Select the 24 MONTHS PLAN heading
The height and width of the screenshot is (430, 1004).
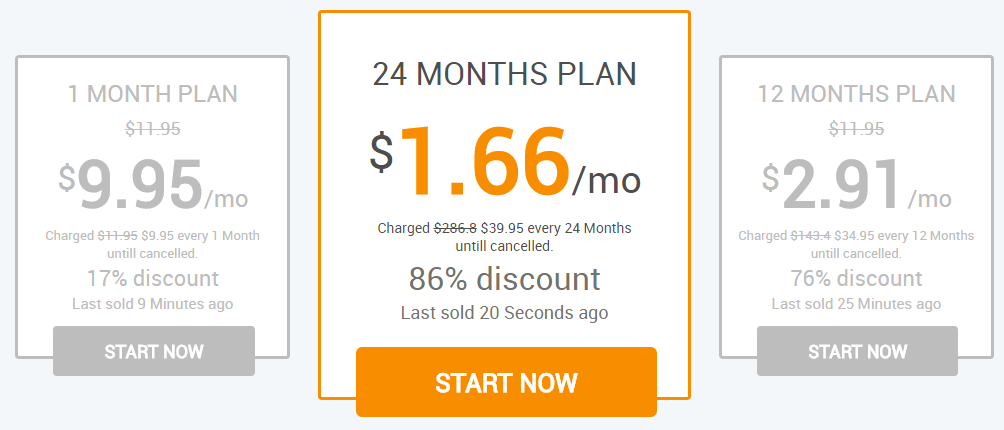(504, 74)
